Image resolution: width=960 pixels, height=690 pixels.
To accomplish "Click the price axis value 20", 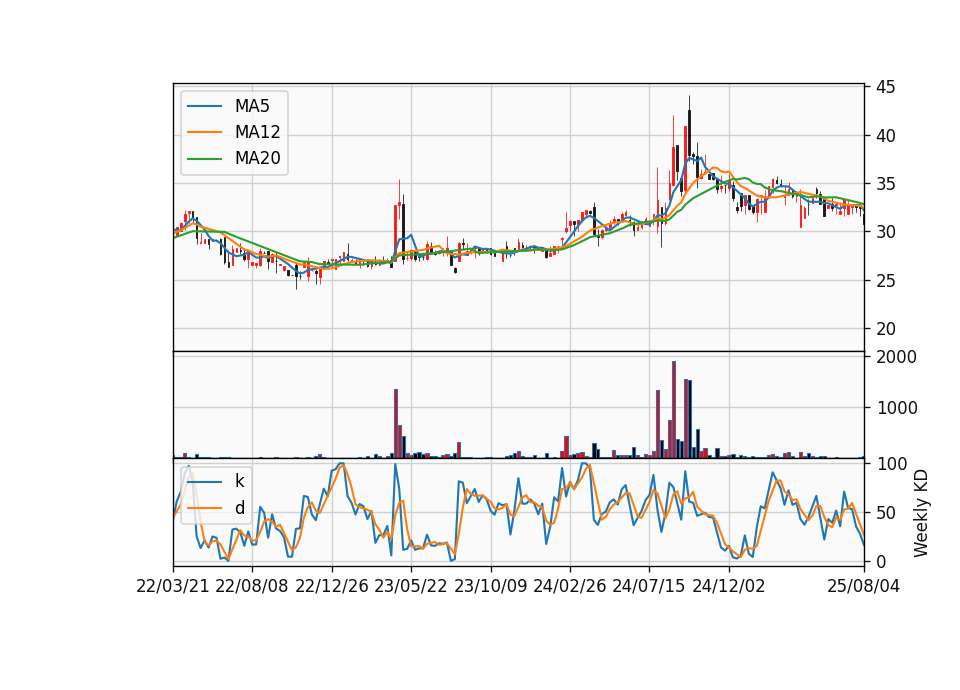I will coord(885,329).
